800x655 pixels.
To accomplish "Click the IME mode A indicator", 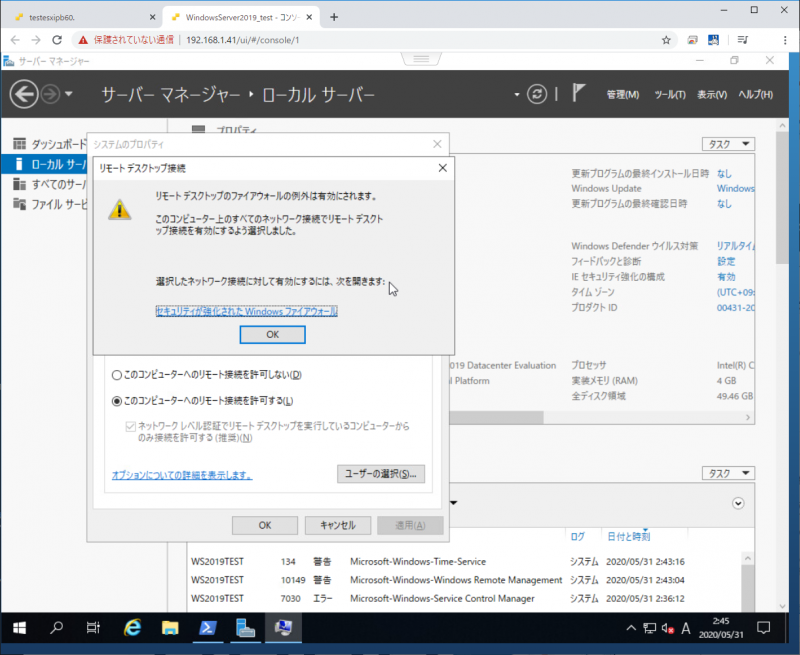I will [686, 628].
